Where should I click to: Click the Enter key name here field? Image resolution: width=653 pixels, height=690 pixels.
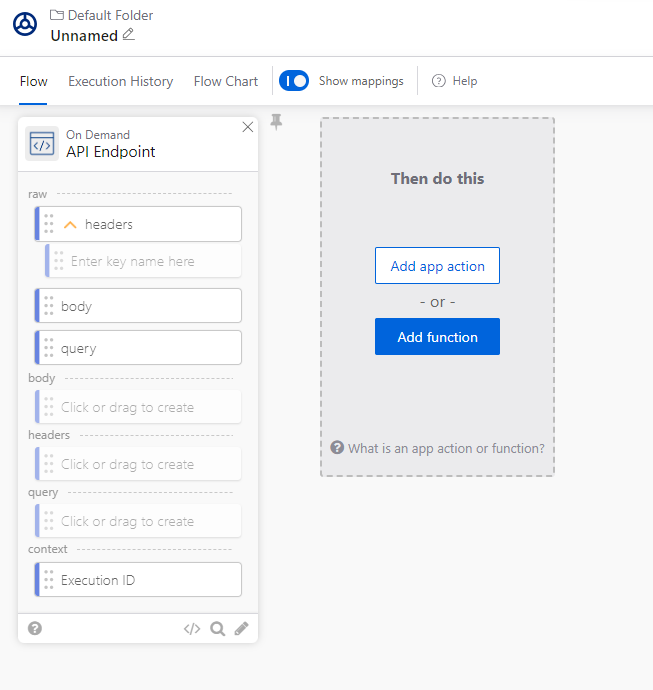click(x=143, y=261)
